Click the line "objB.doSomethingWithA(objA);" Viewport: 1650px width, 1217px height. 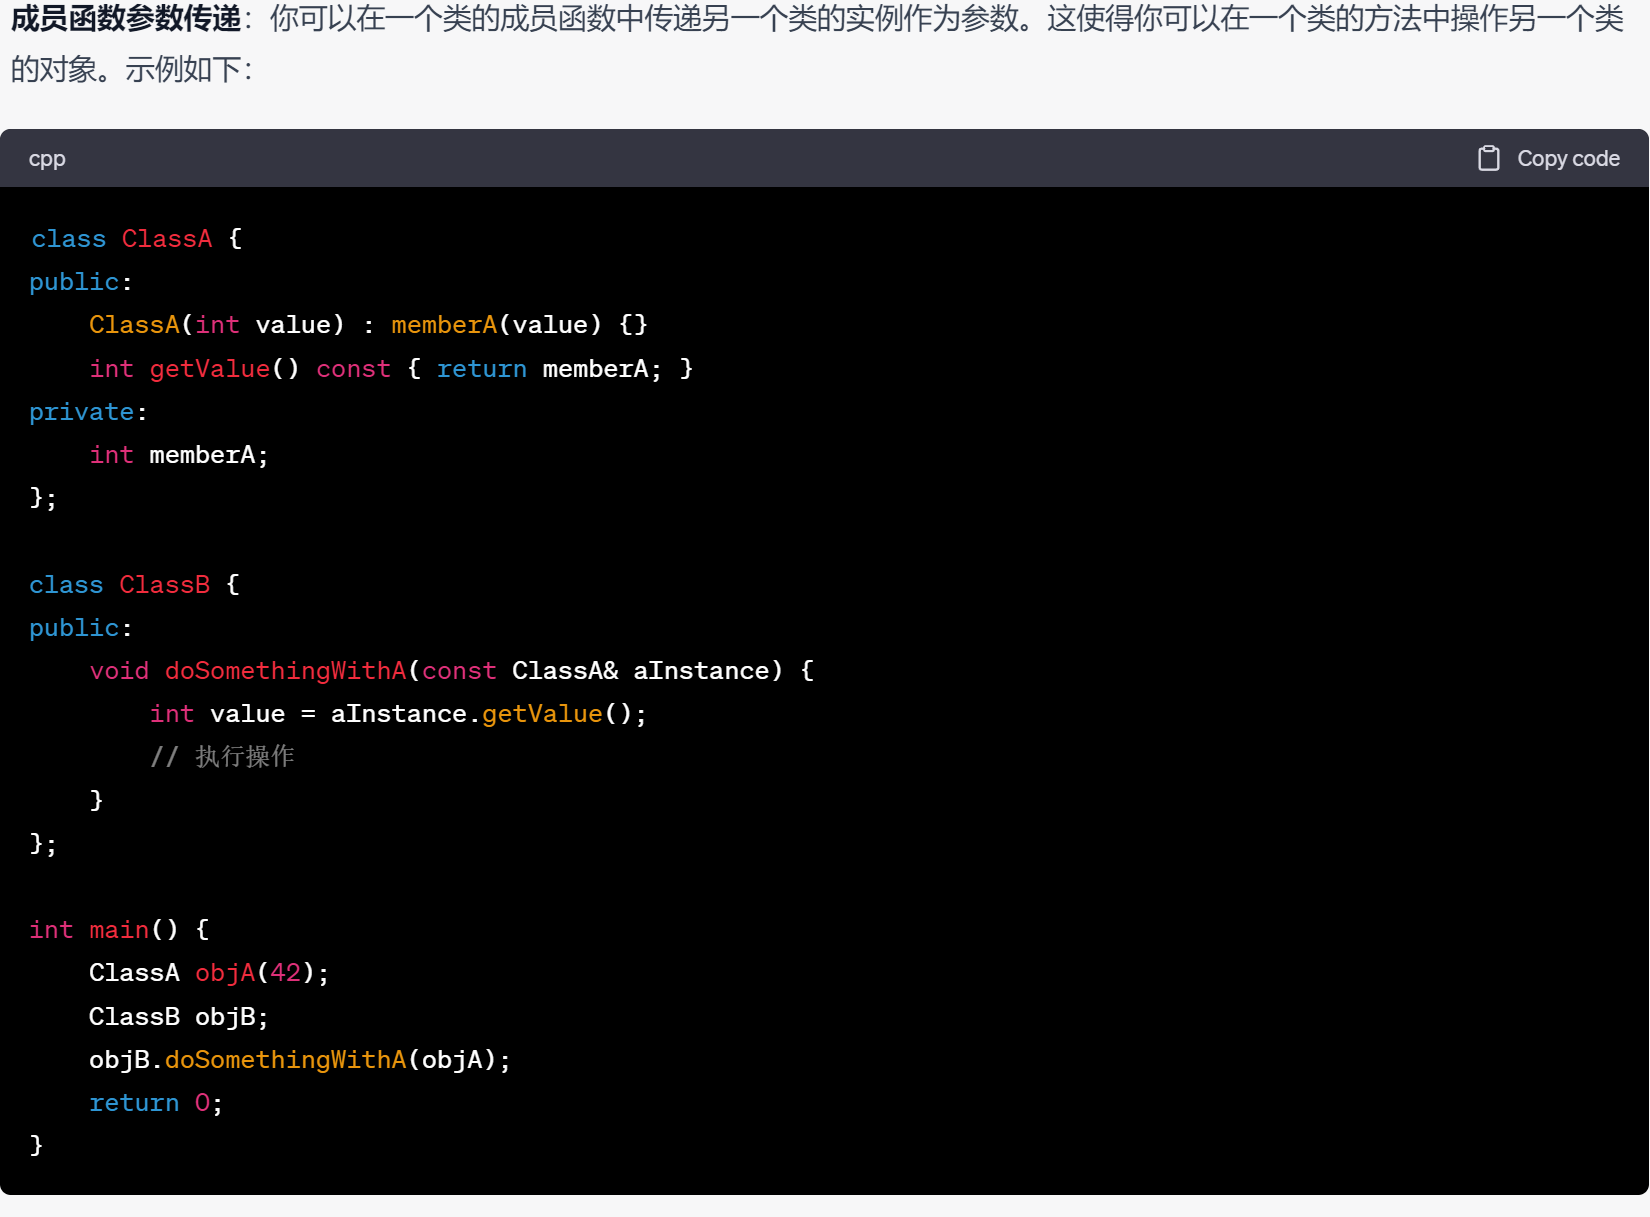300,1060
